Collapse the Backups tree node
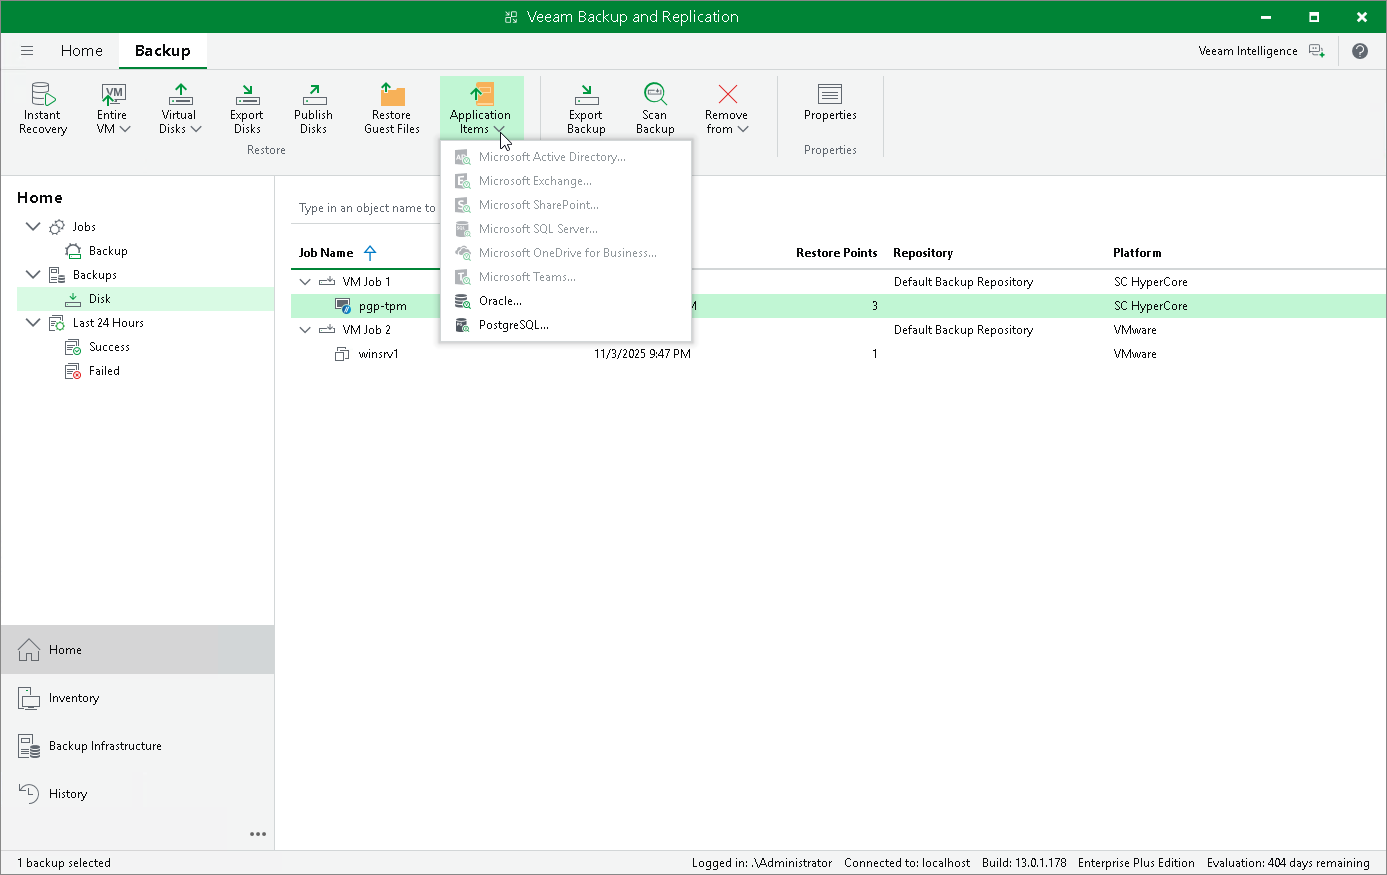 [33, 275]
